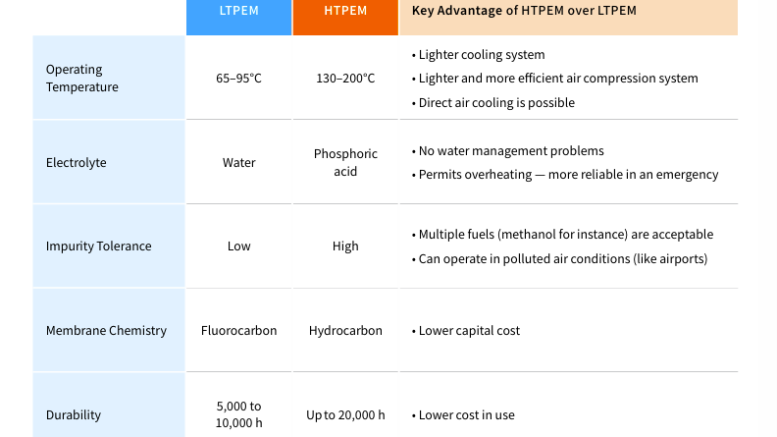Select the Membrane Chemistry row label
The height and width of the screenshot is (437, 777).
click(106, 330)
